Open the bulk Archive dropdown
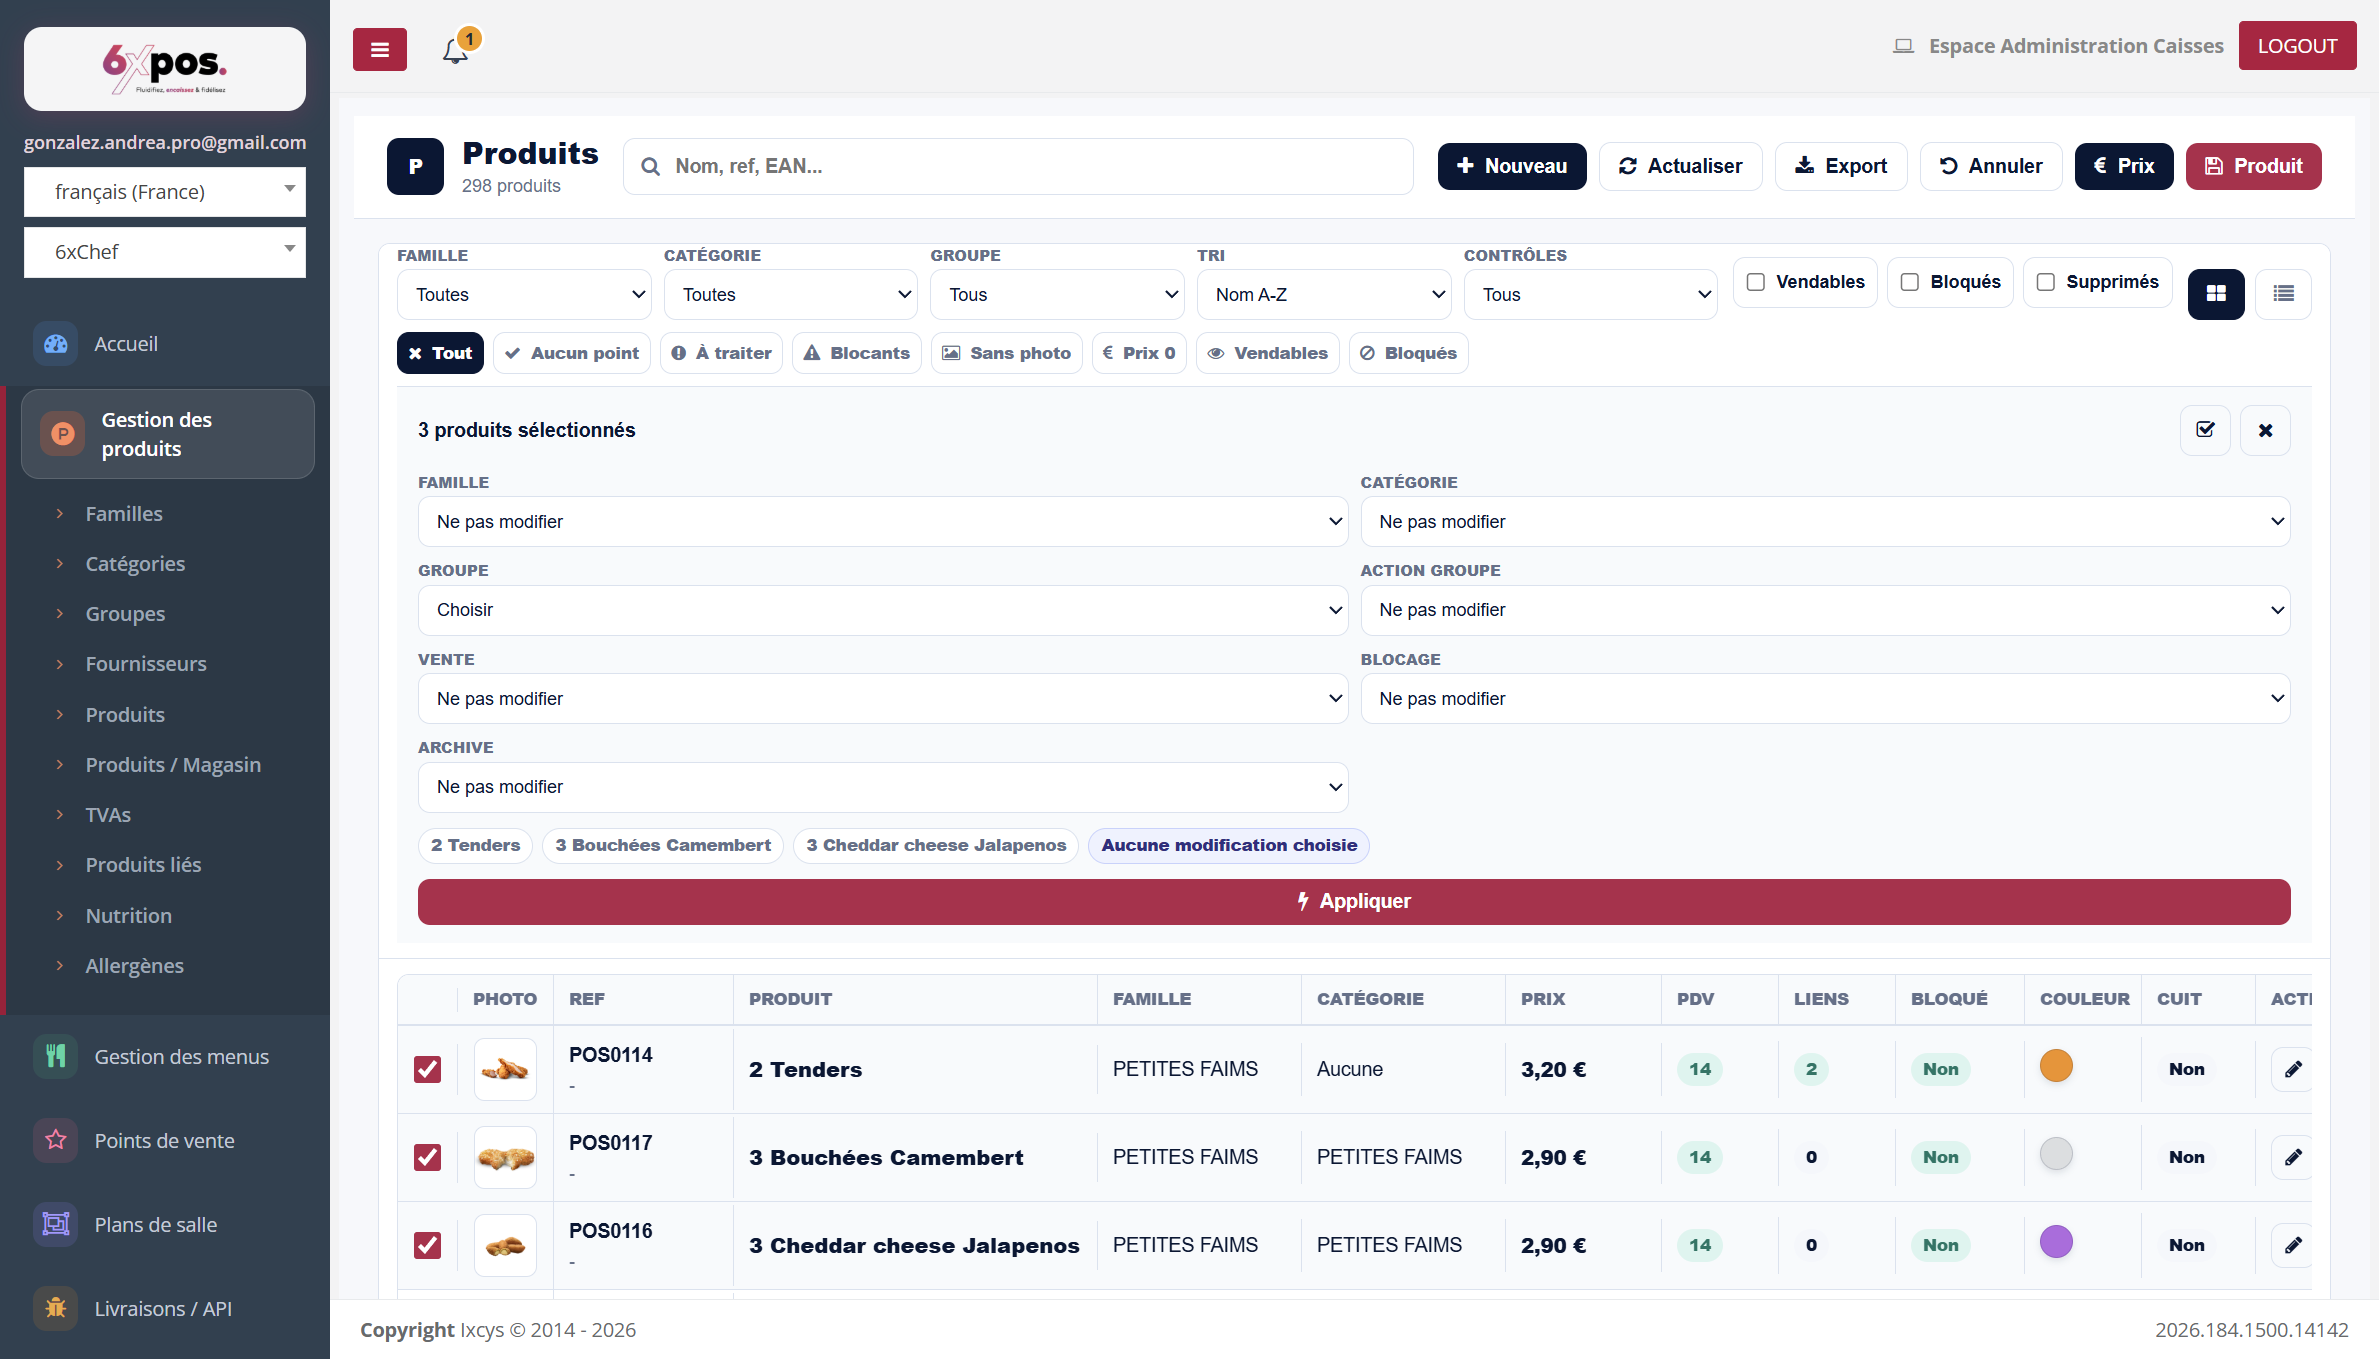The width and height of the screenshot is (2379, 1359). (883, 787)
